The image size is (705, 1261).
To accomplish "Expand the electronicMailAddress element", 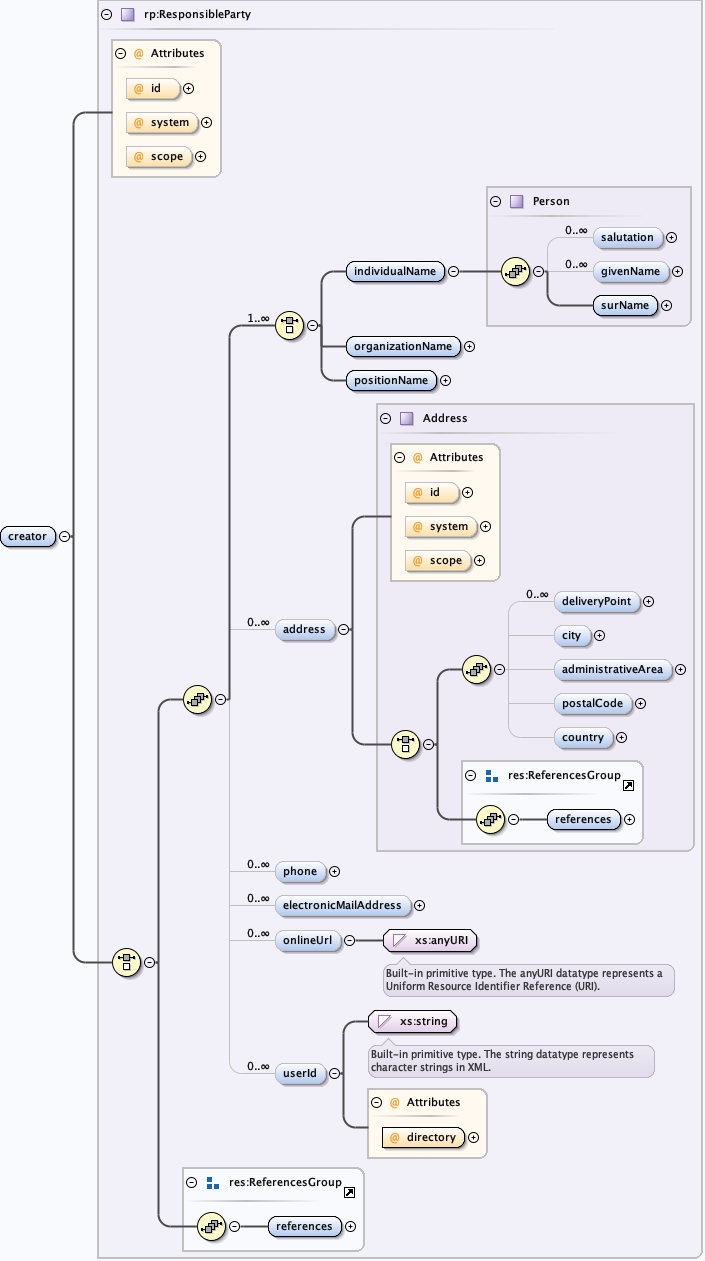I will point(420,905).
